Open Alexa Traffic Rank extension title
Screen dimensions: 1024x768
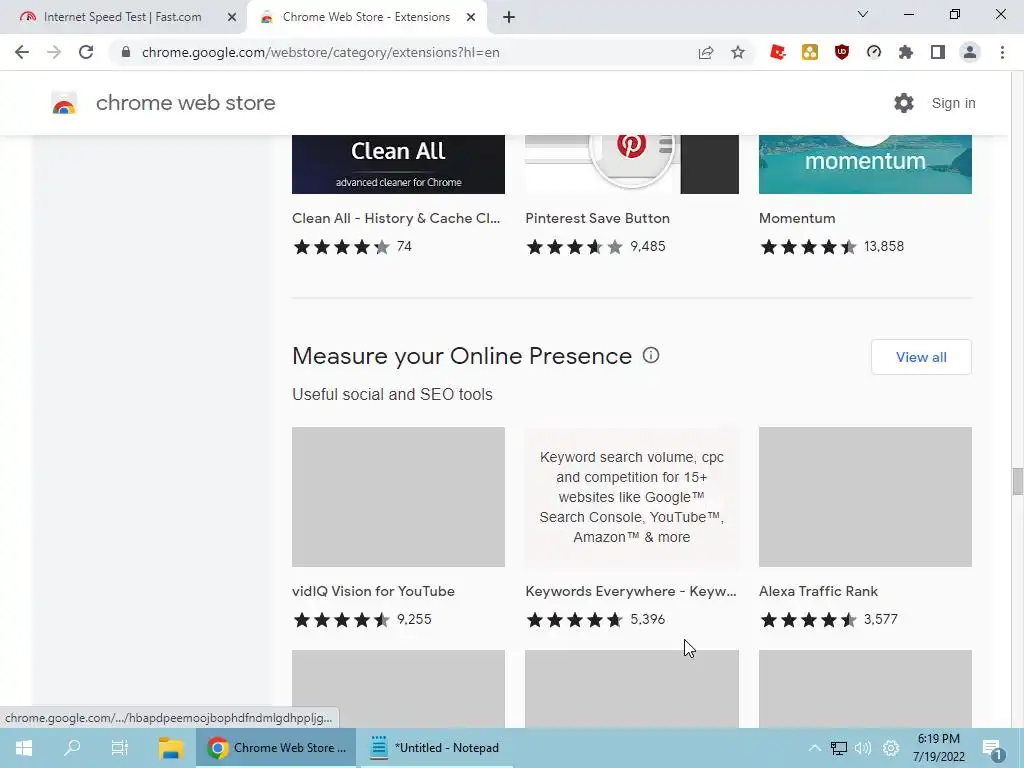pyautogui.click(x=818, y=591)
